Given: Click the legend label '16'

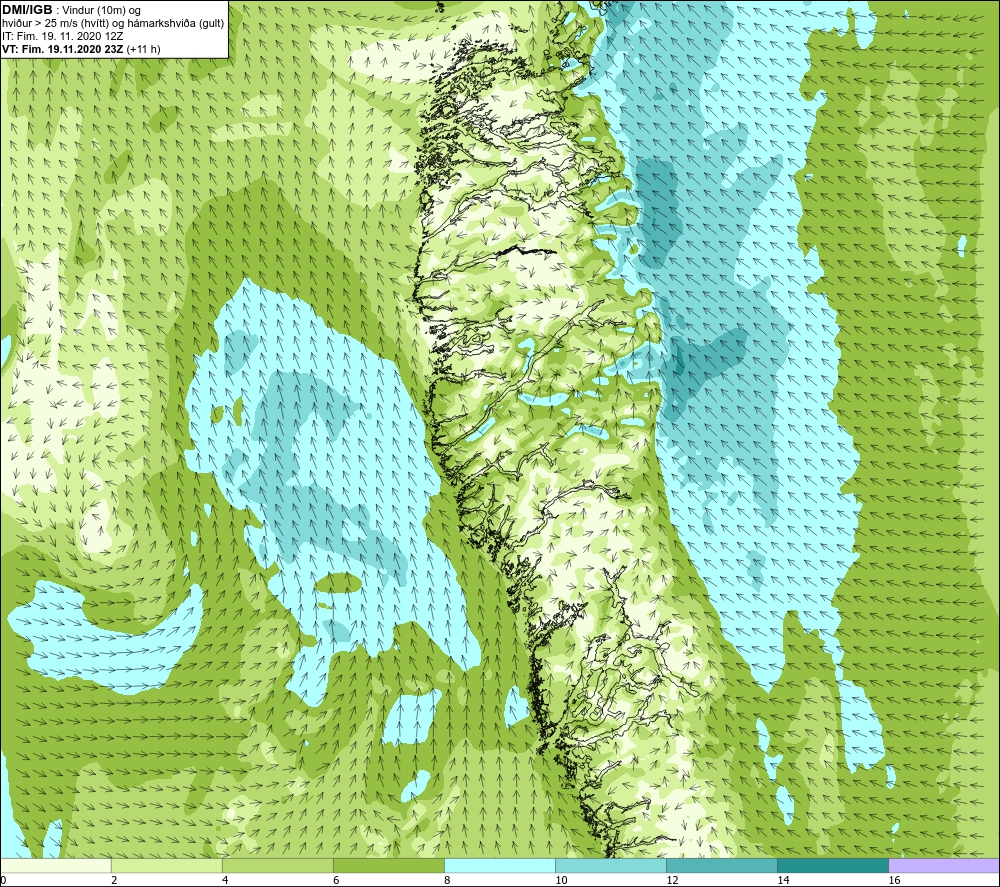Looking at the screenshot, I should point(894,881).
